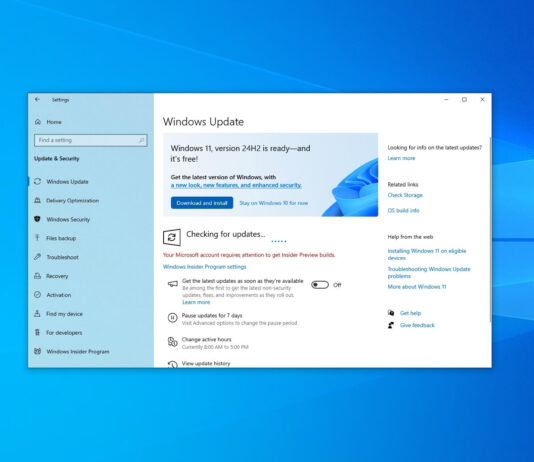Screen dimensions: 534x462
Task: Click the Files backup icon
Action: 37,238
